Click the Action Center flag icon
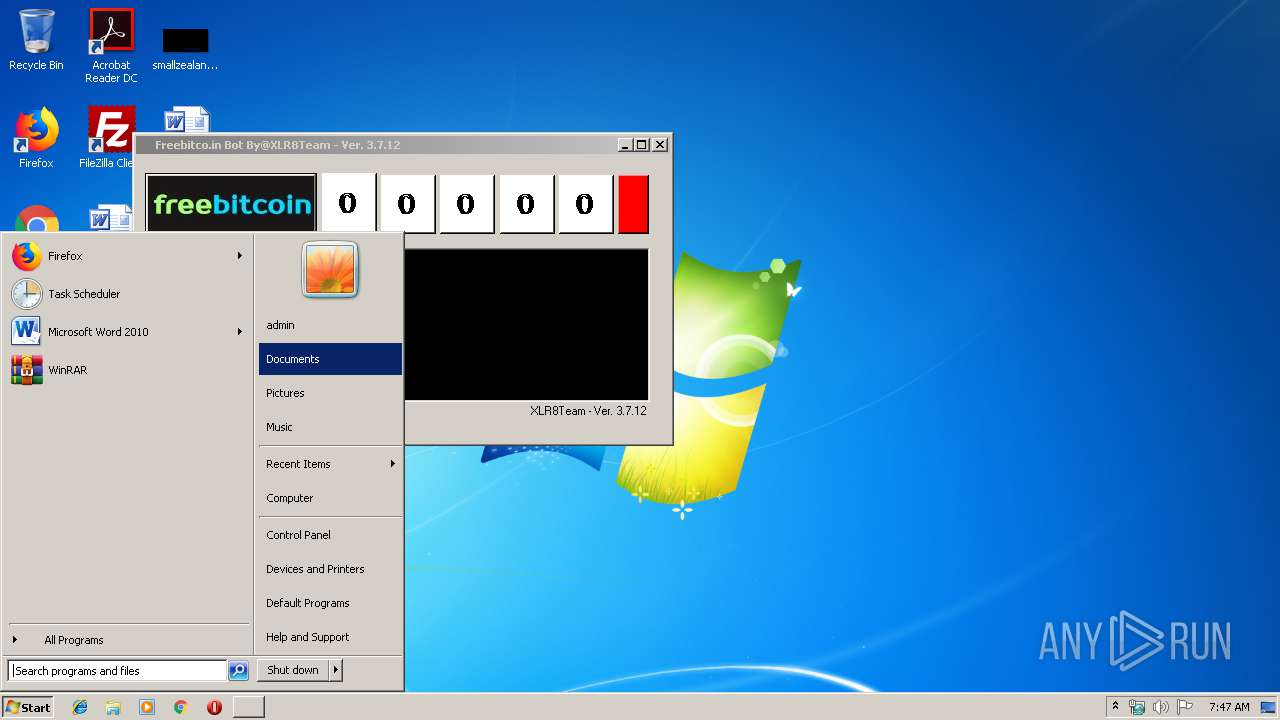Screen dimensions: 1280x720 [x=1184, y=707]
